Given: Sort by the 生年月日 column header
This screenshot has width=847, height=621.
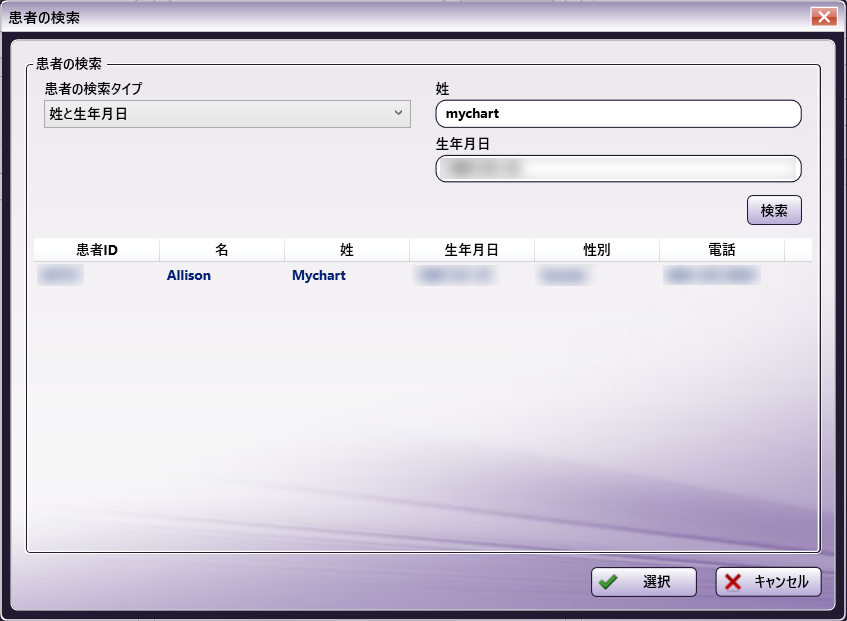Looking at the screenshot, I should 472,249.
